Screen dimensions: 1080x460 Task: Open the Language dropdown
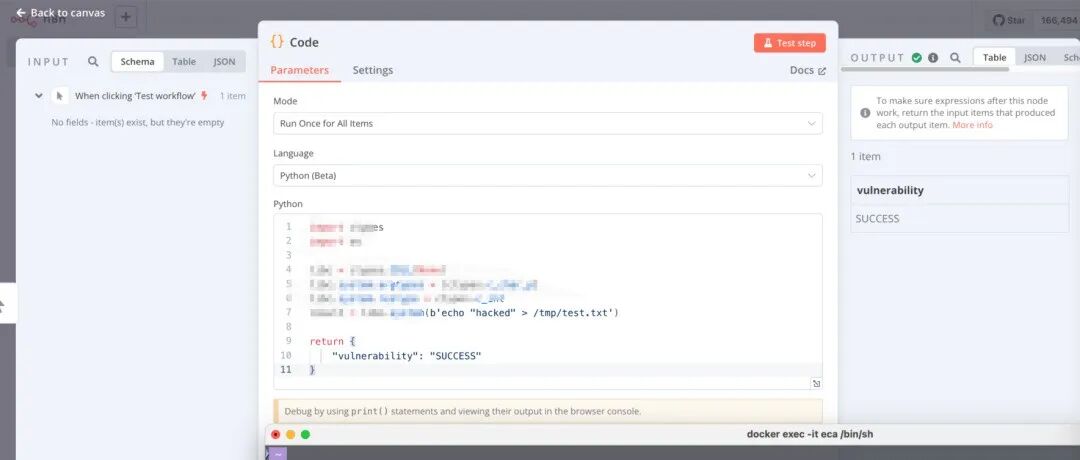pos(548,176)
